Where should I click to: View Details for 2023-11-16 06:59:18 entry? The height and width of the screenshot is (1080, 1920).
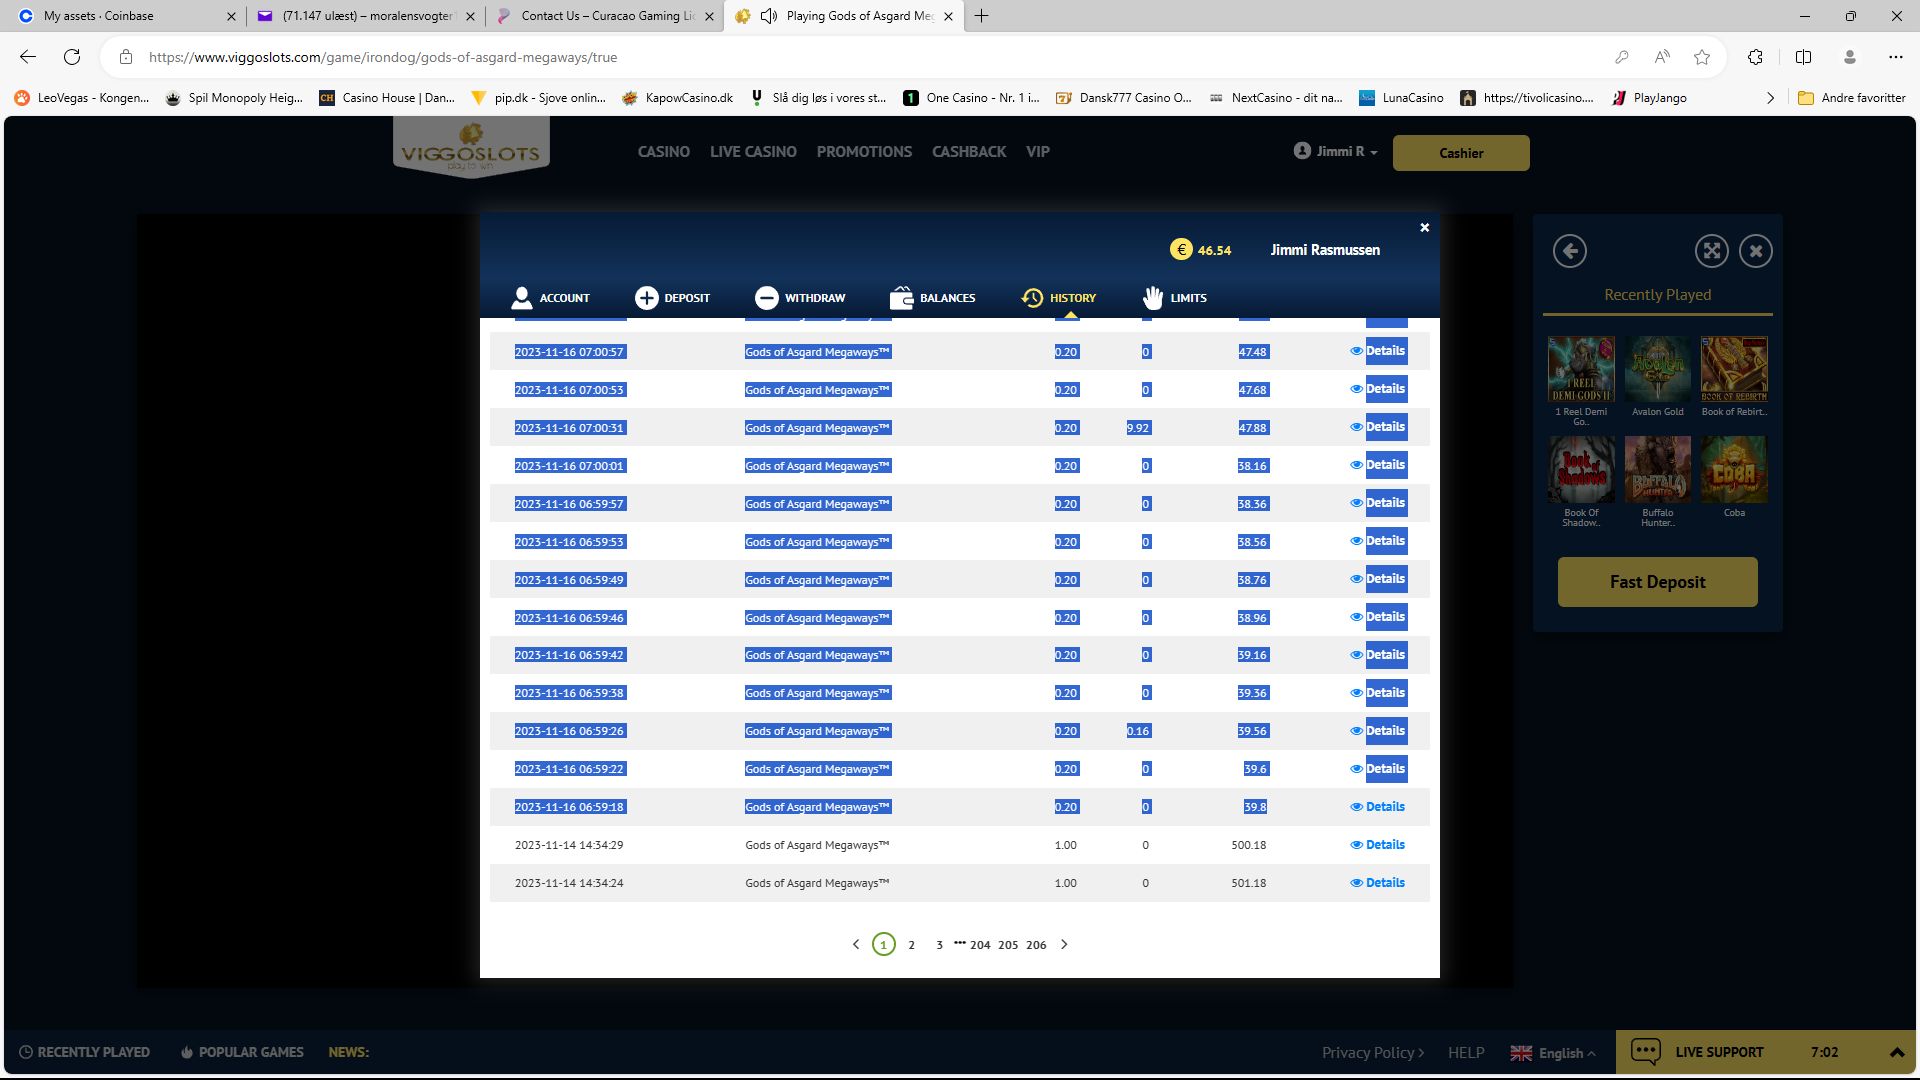pos(1378,807)
